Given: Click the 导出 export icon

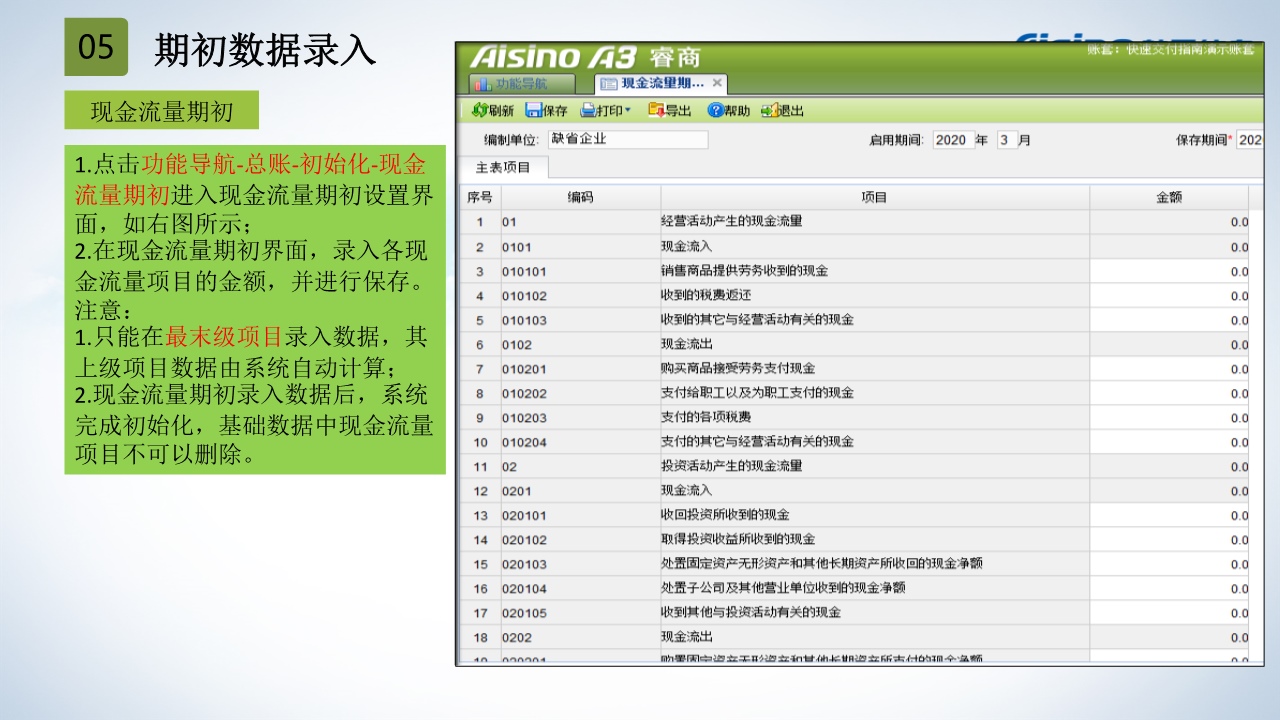Looking at the screenshot, I should click(x=656, y=111).
